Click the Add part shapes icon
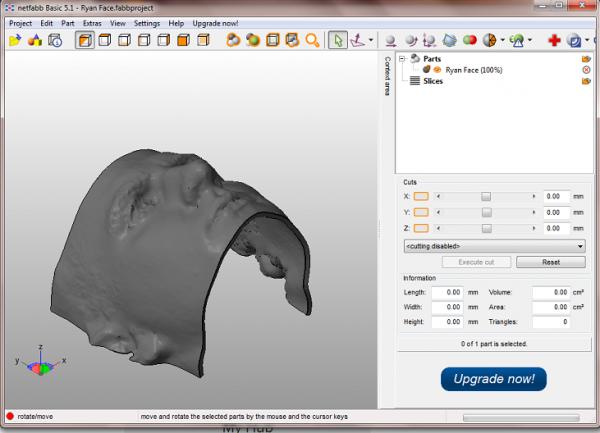Viewport: 600px width, 433px height. click(x=35, y=40)
